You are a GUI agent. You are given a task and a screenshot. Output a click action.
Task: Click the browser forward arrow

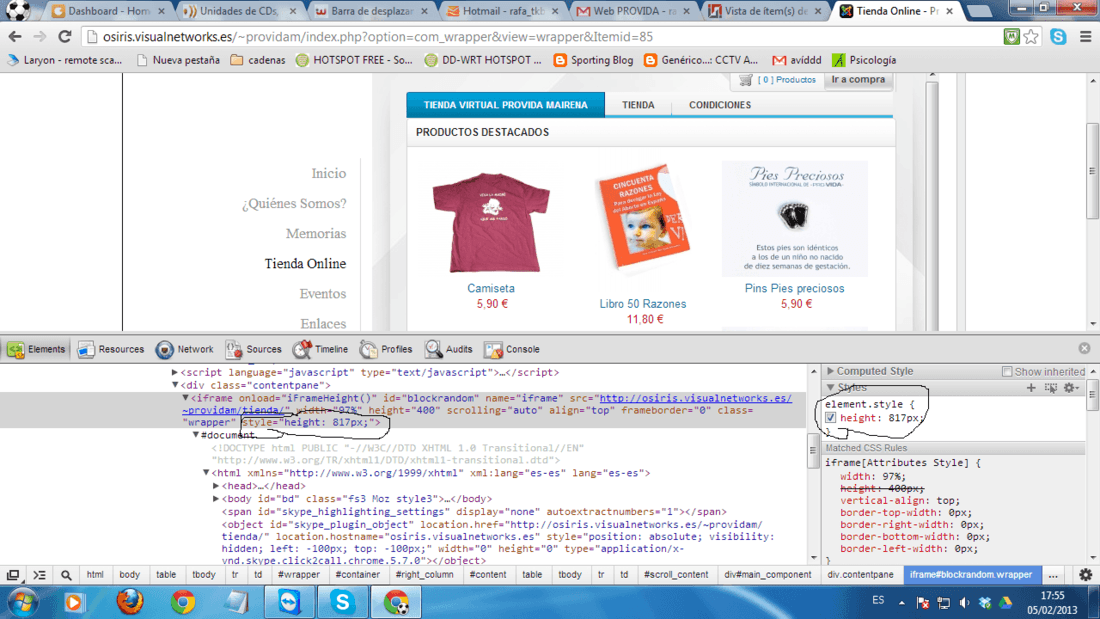(40, 36)
